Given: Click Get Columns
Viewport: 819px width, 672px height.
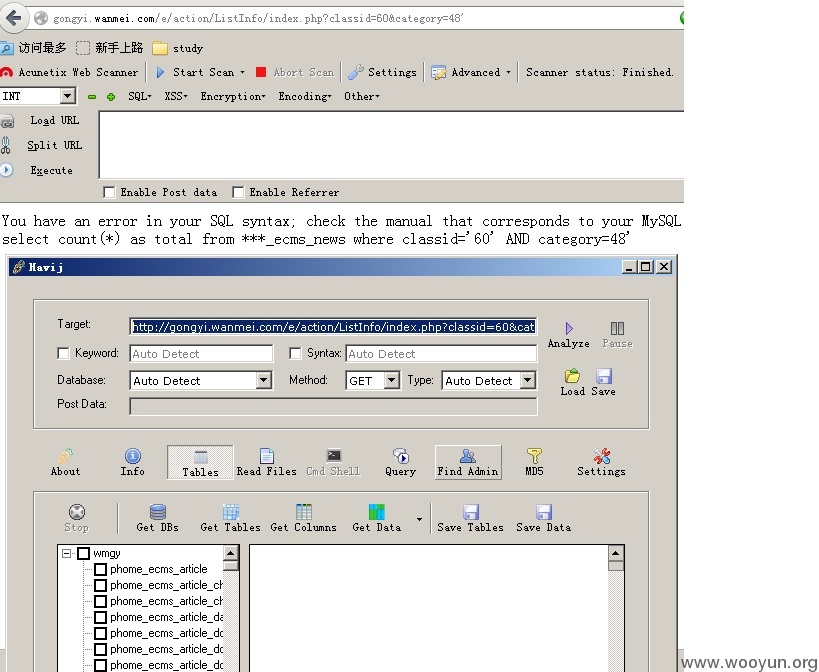Looking at the screenshot, I should 303,518.
